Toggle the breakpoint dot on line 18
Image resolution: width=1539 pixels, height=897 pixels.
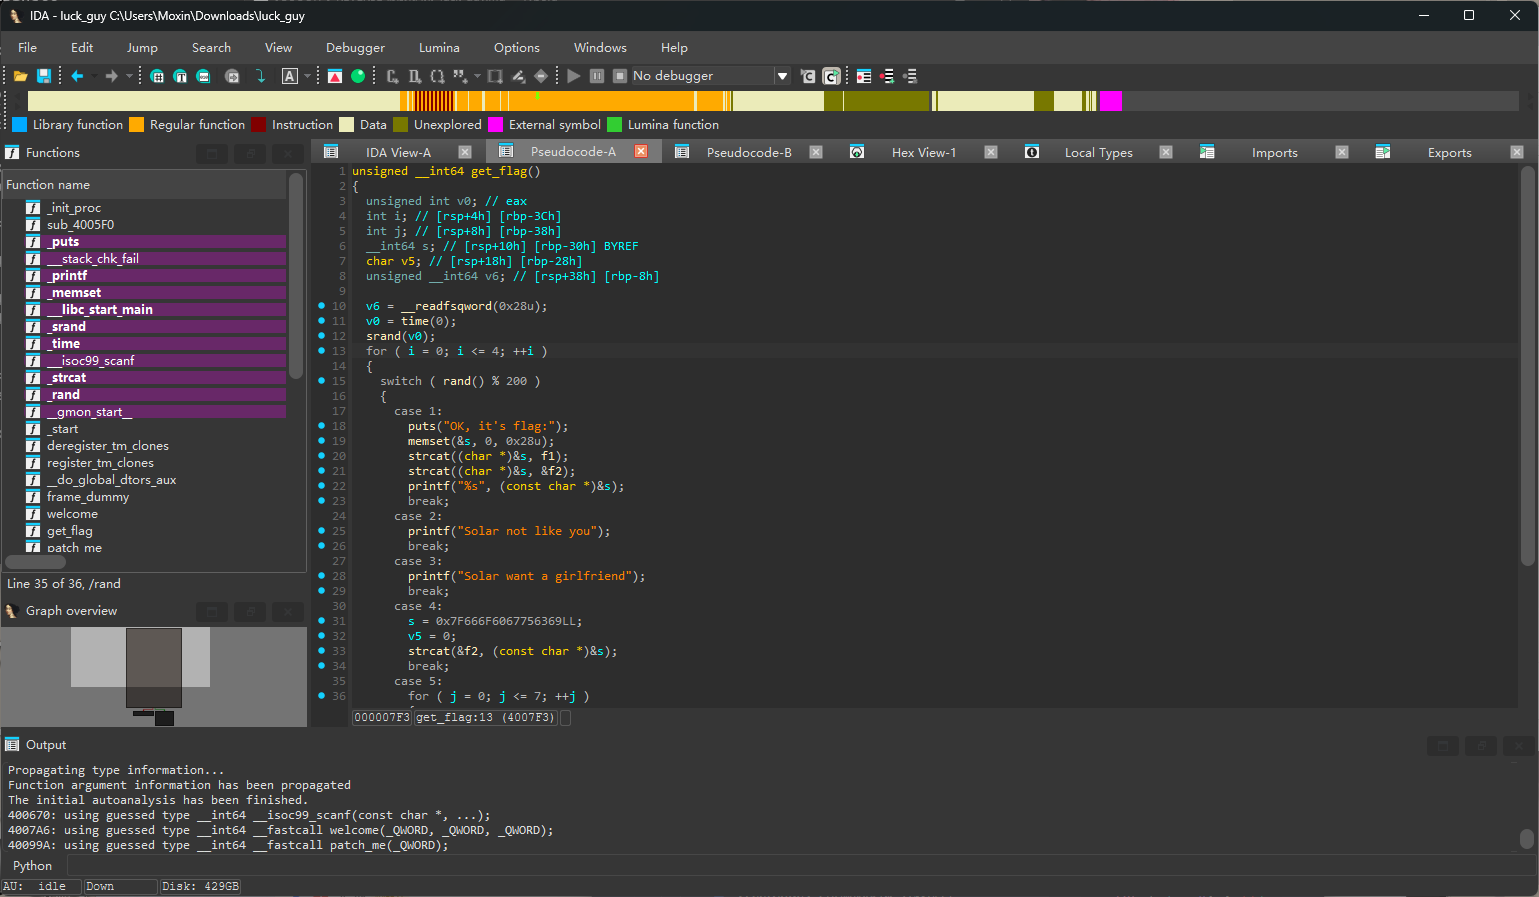click(x=321, y=426)
